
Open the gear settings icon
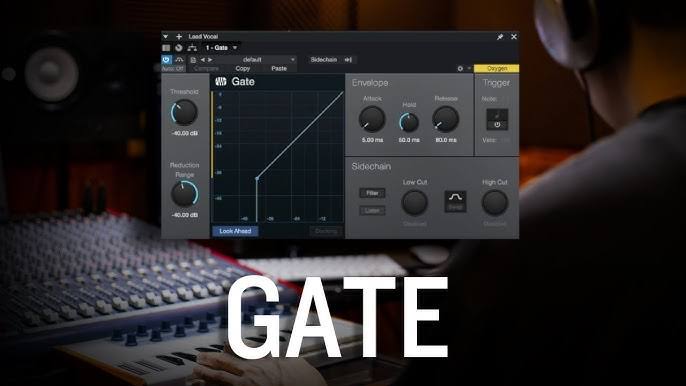(460, 69)
